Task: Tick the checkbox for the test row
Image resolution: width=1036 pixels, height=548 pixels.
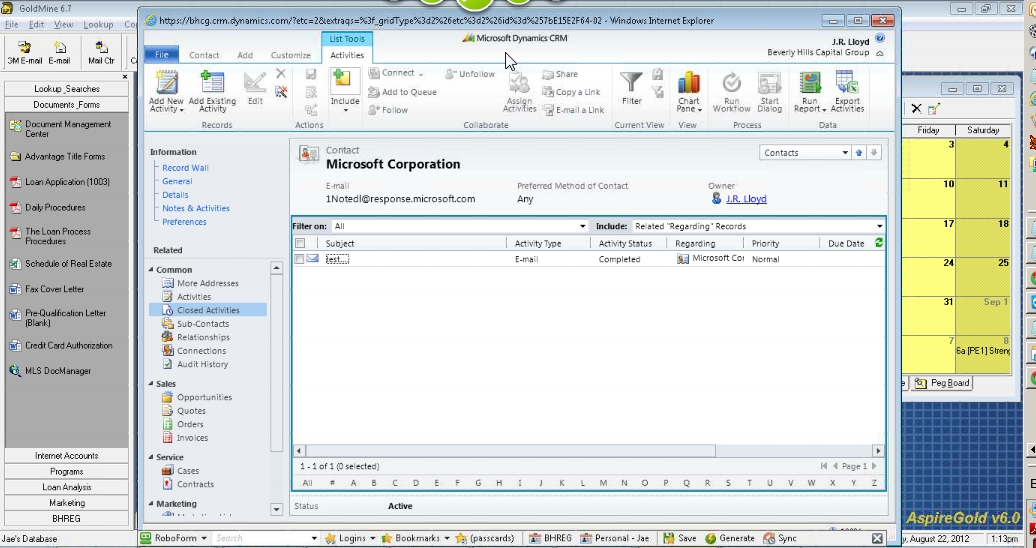Action: click(300, 259)
